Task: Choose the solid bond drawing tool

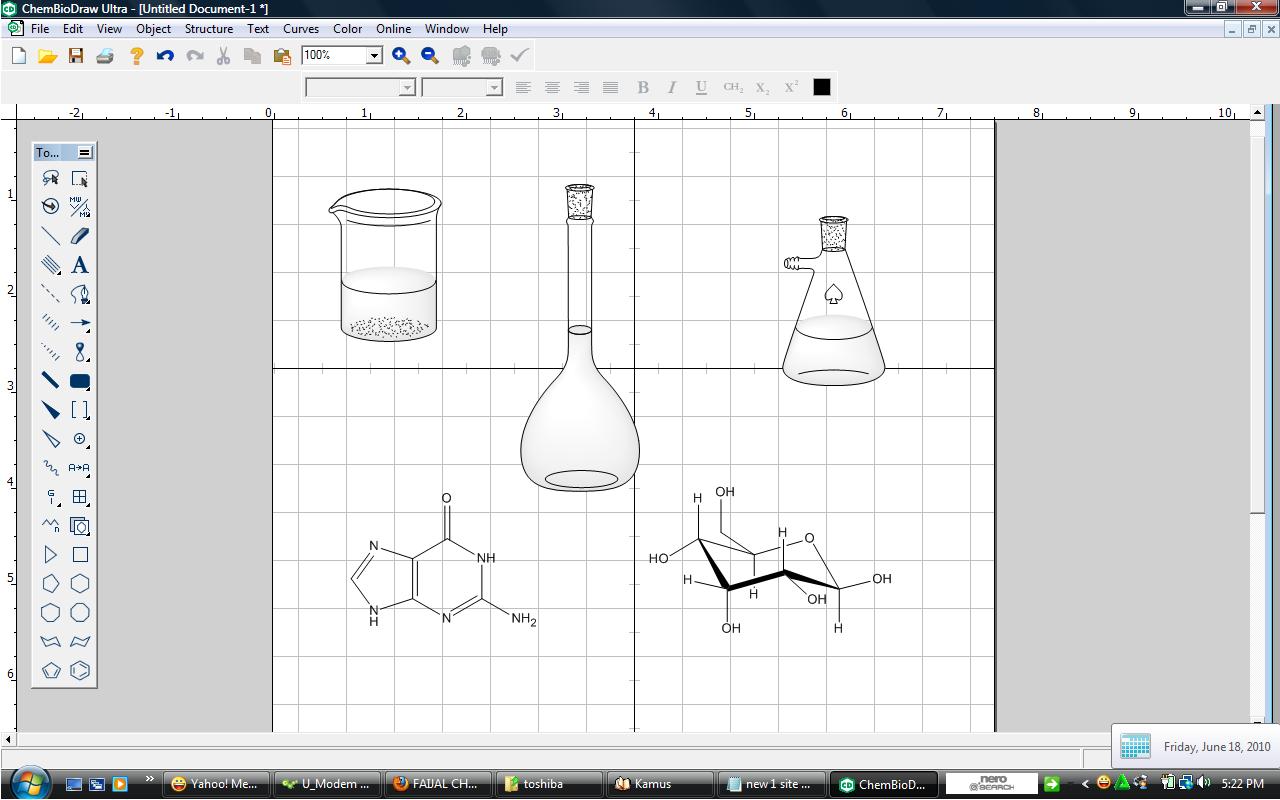Action: click(49, 235)
